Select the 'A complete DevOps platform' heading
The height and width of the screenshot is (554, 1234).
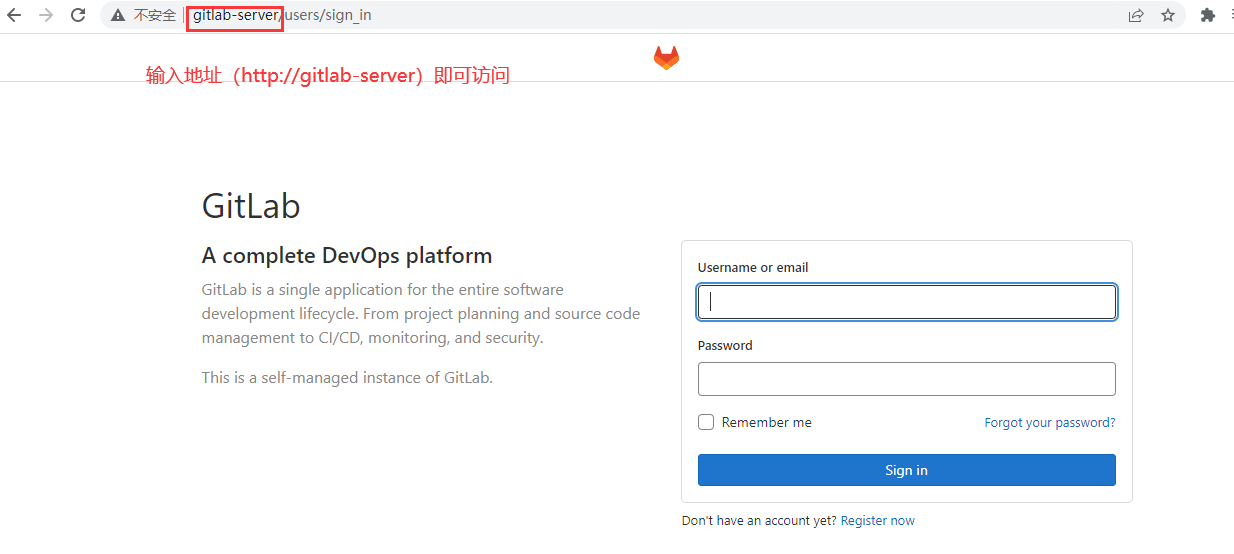[x=347, y=255]
